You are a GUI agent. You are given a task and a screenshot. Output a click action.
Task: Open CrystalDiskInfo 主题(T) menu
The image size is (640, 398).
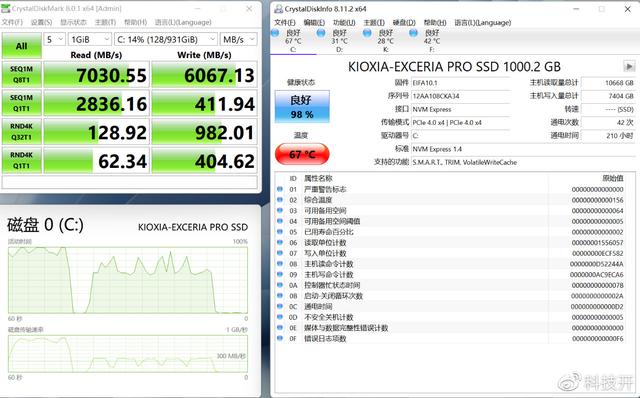pos(374,22)
